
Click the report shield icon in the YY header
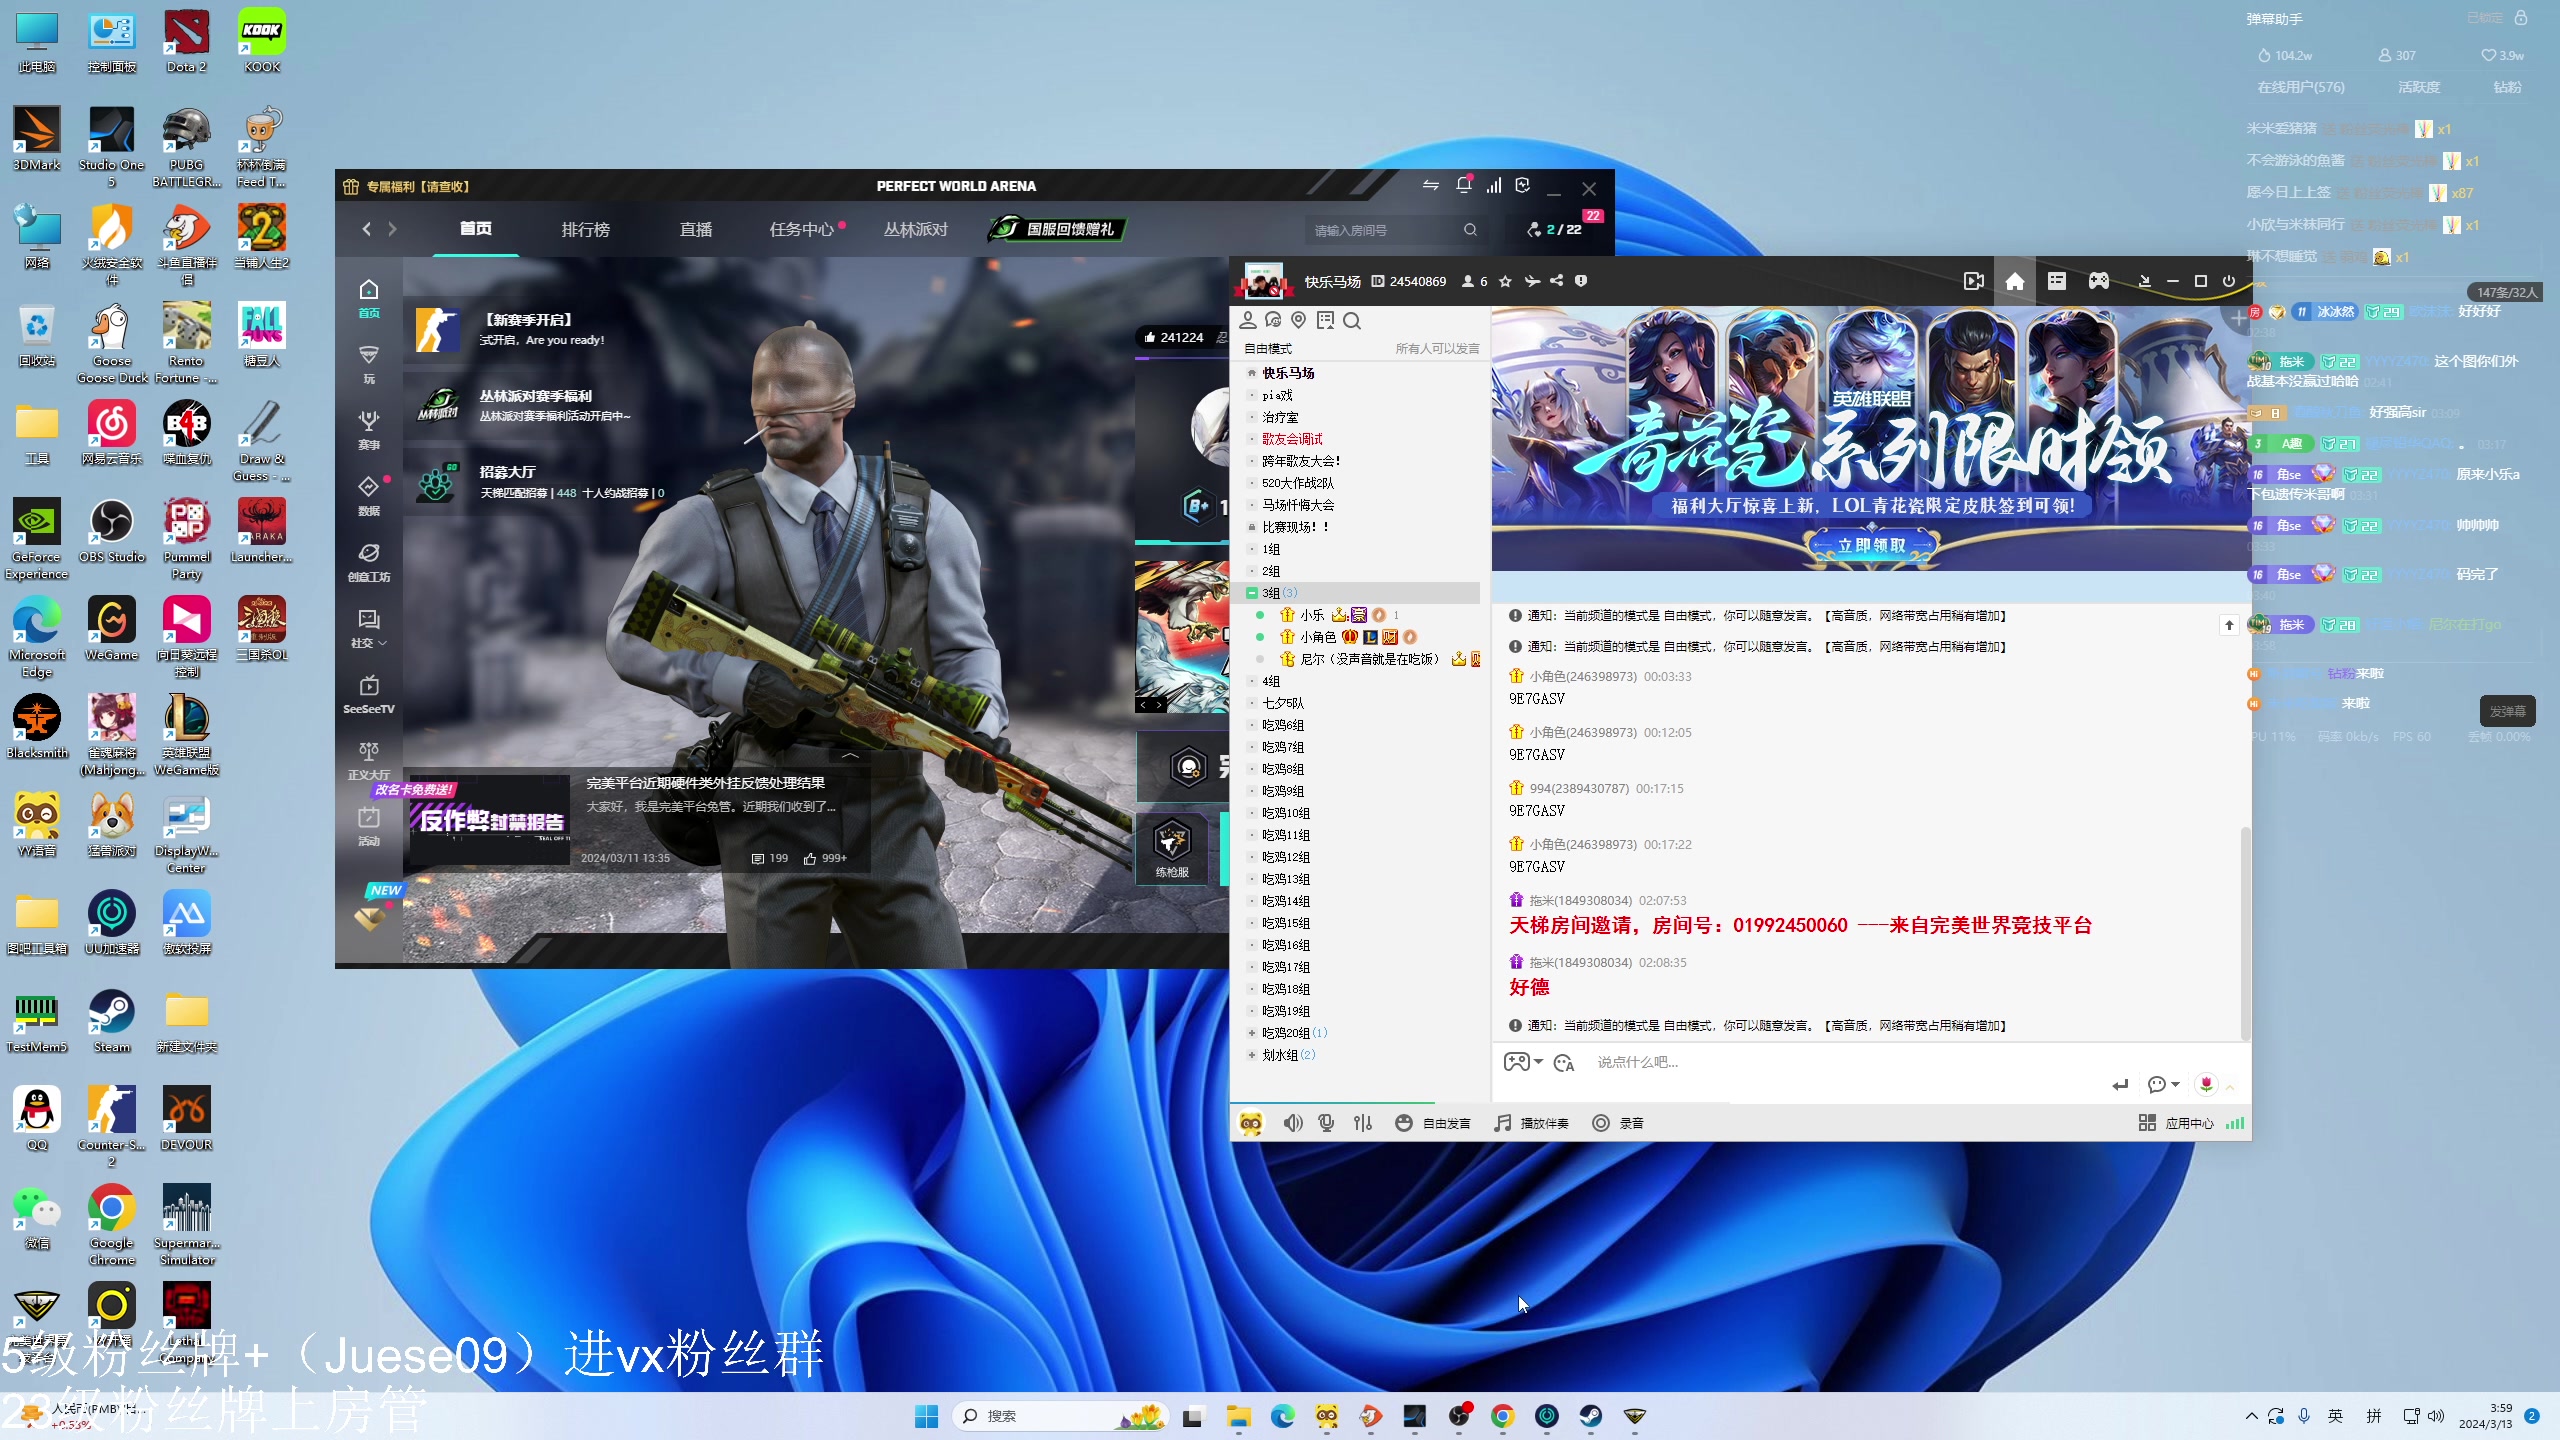[x=1581, y=281]
